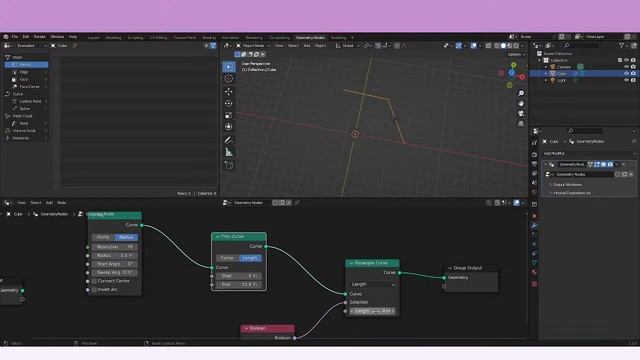The width and height of the screenshot is (640, 360).
Task: Enable the Invert Arc checkbox
Action: tap(94, 290)
